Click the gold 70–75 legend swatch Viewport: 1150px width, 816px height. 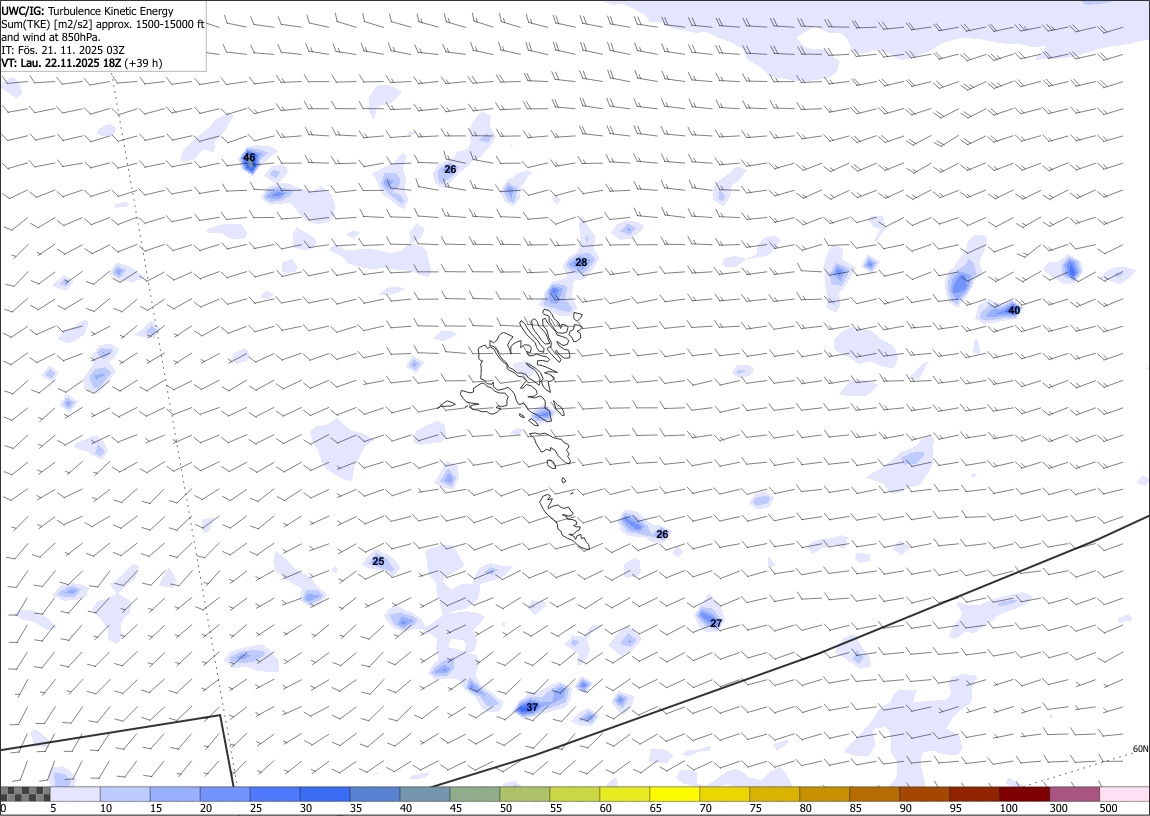point(725,794)
